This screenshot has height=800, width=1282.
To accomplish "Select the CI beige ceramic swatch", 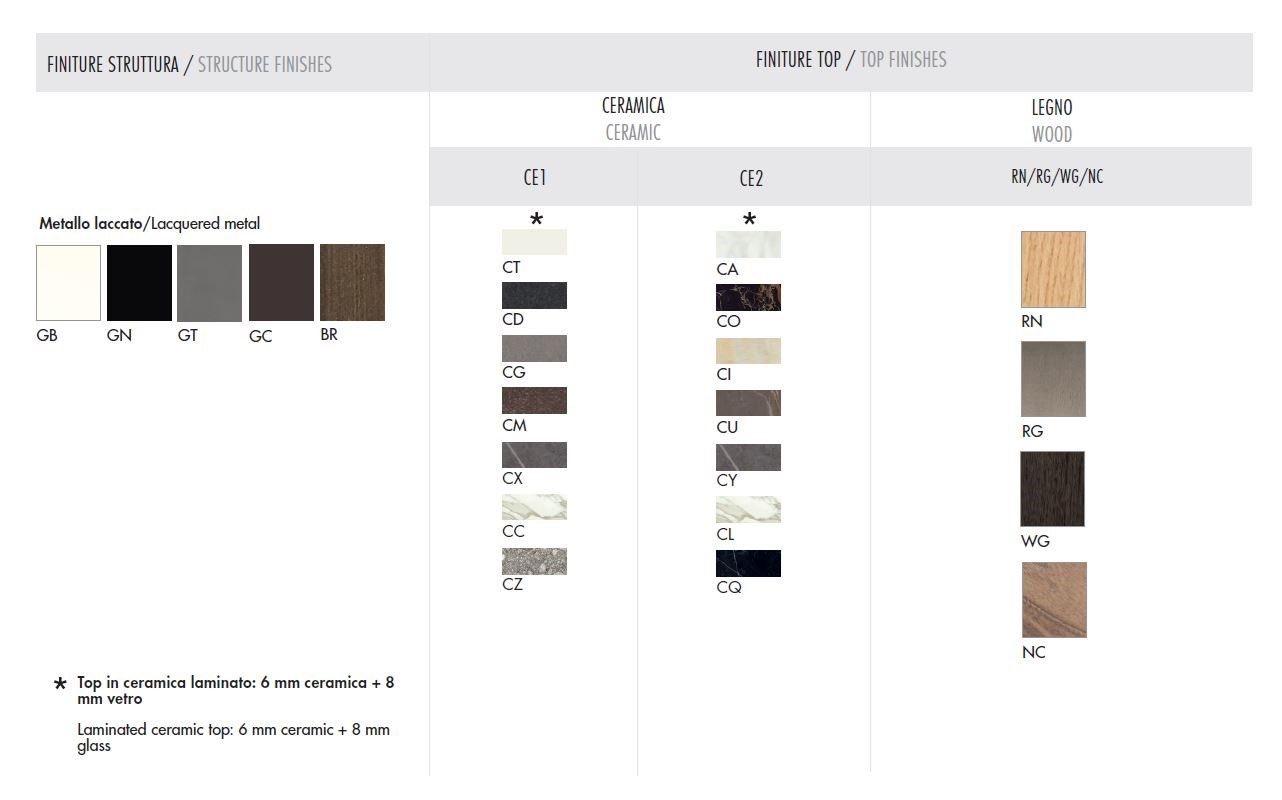I will click(x=748, y=350).
